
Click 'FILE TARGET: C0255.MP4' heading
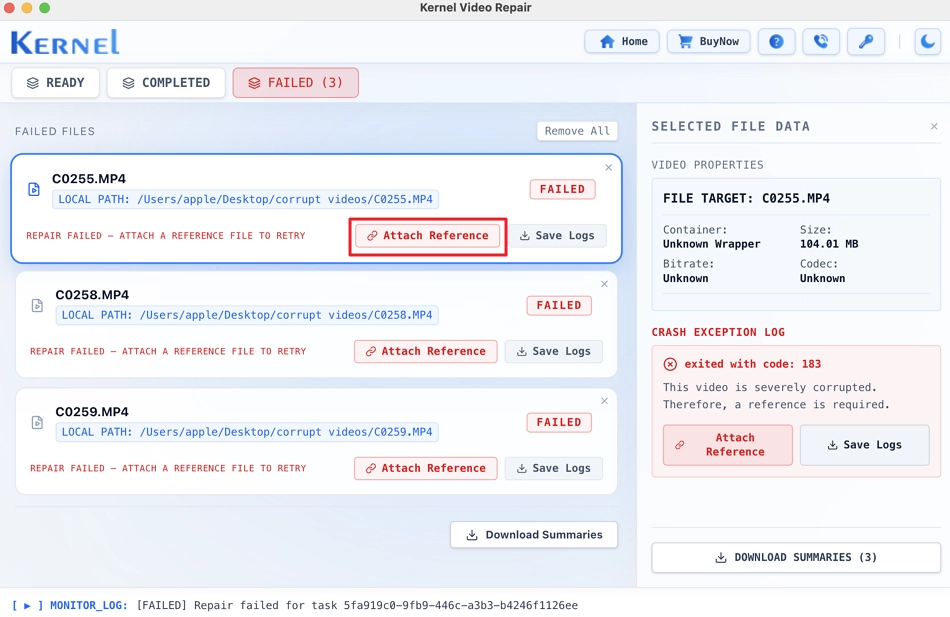746,199
